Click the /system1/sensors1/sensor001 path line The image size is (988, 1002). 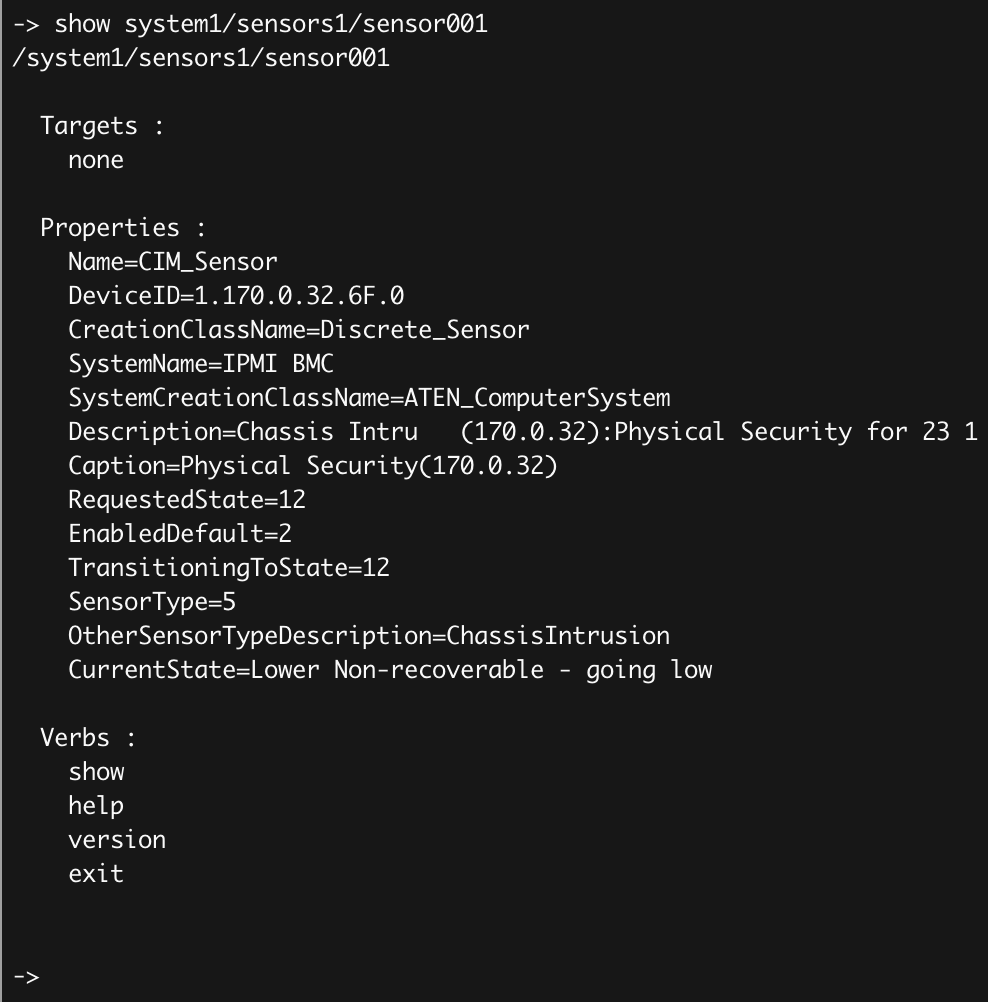[201, 58]
